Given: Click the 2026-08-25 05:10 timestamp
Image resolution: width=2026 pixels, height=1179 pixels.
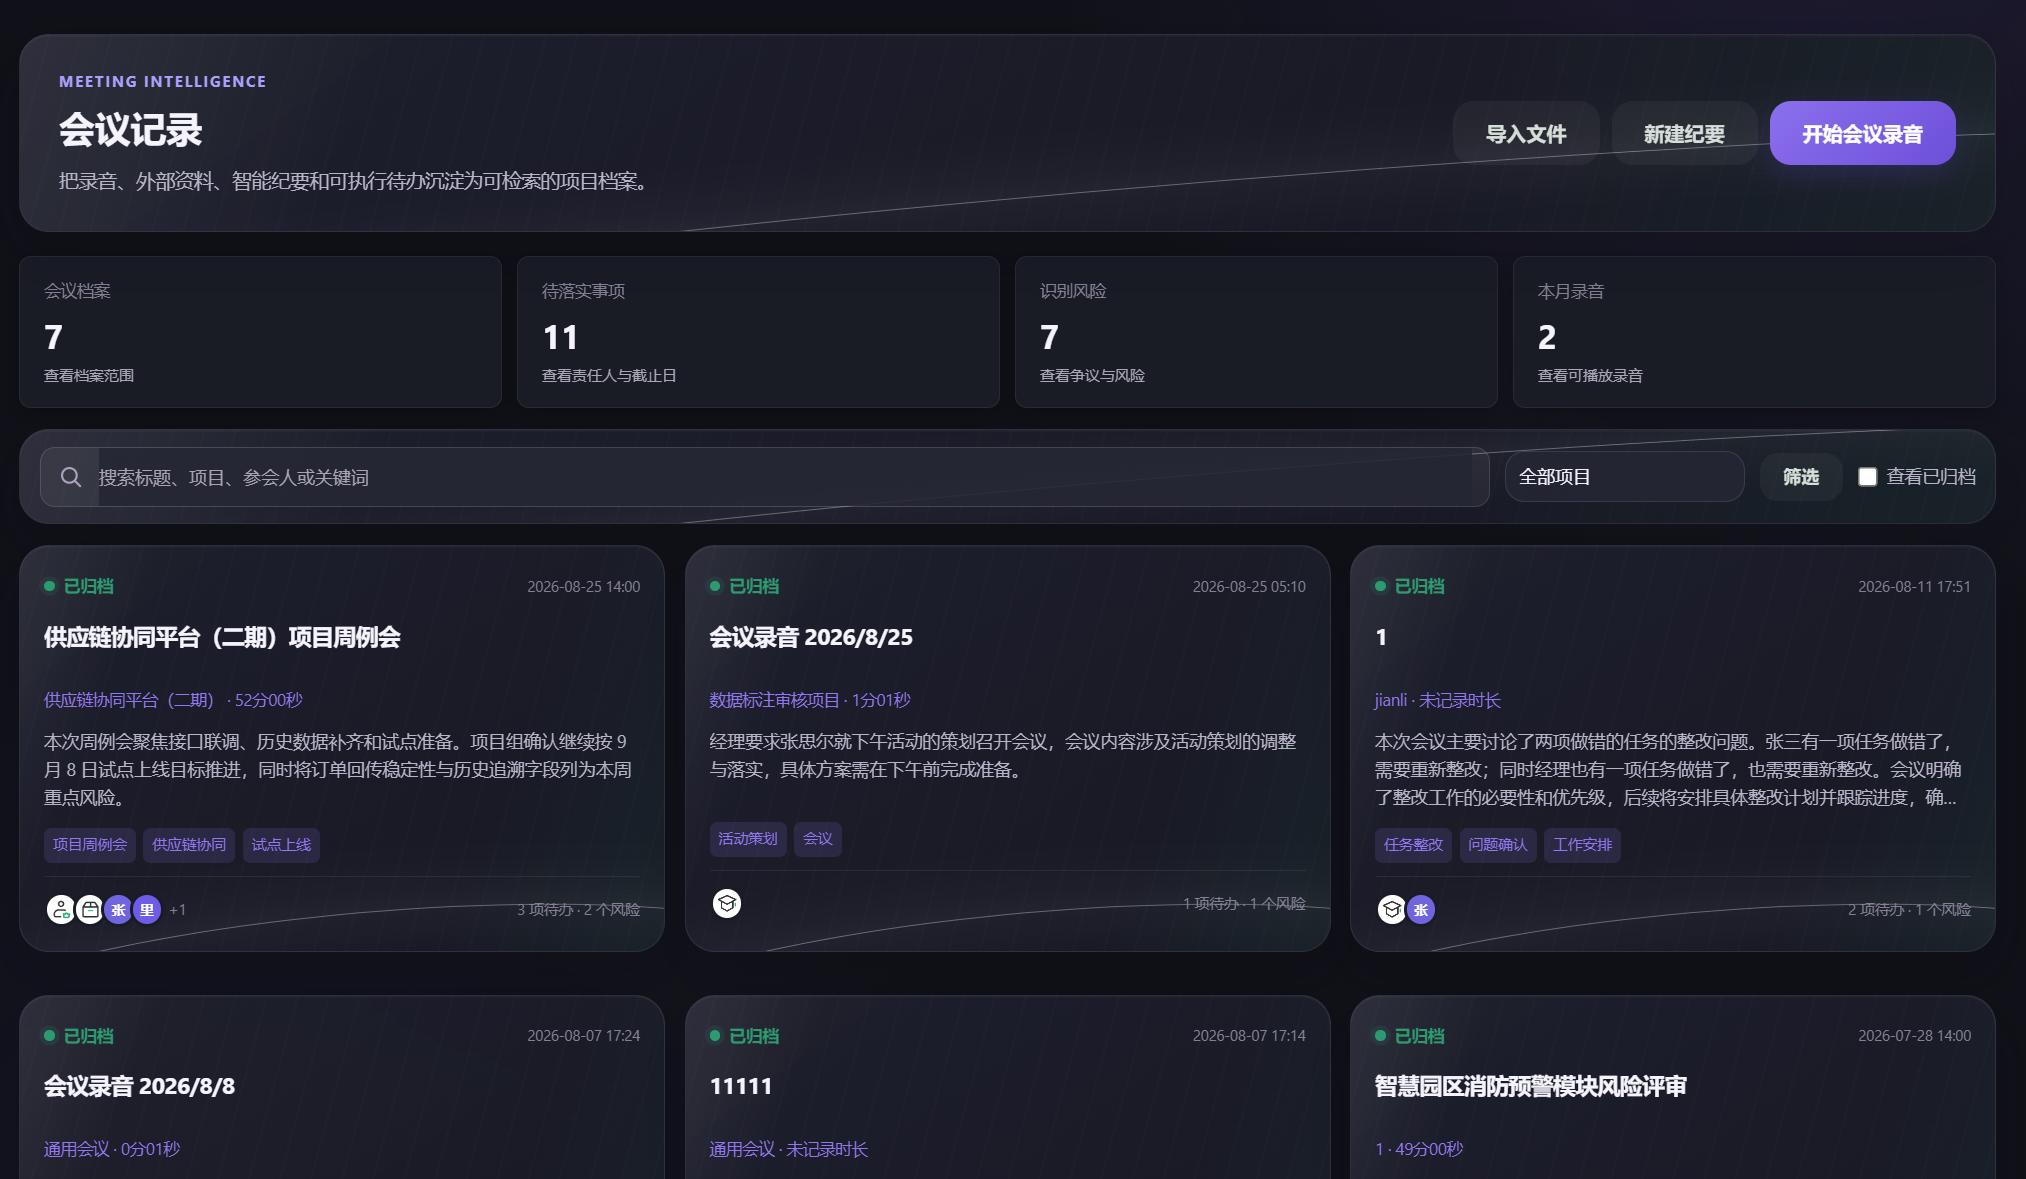Looking at the screenshot, I should tap(1249, 586).
